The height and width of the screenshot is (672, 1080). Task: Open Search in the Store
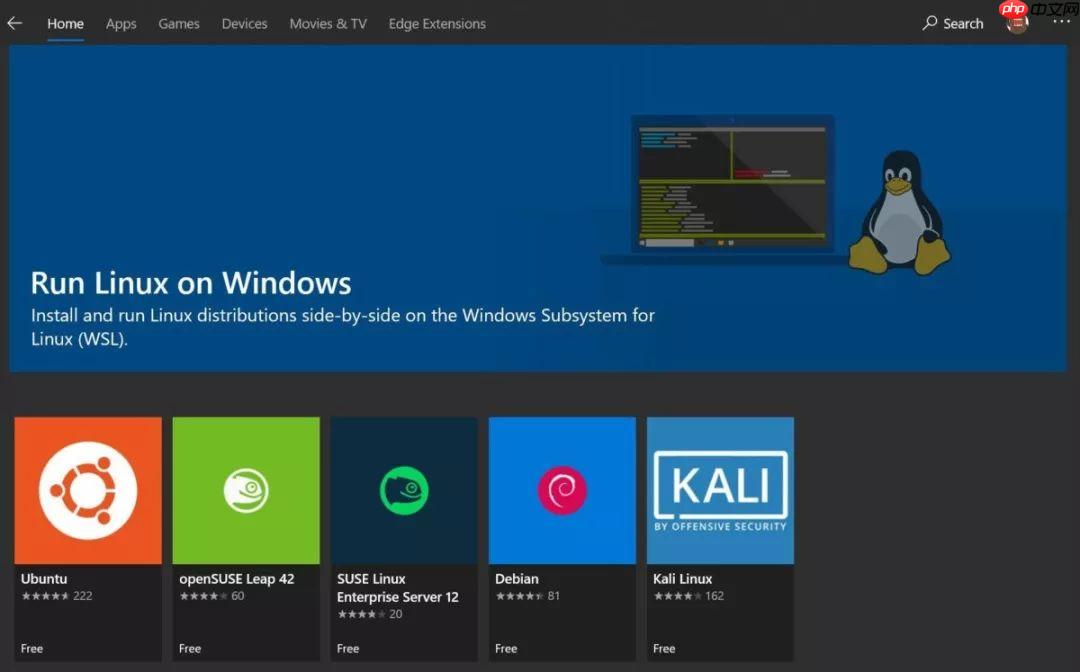click(x=952, y=23)
